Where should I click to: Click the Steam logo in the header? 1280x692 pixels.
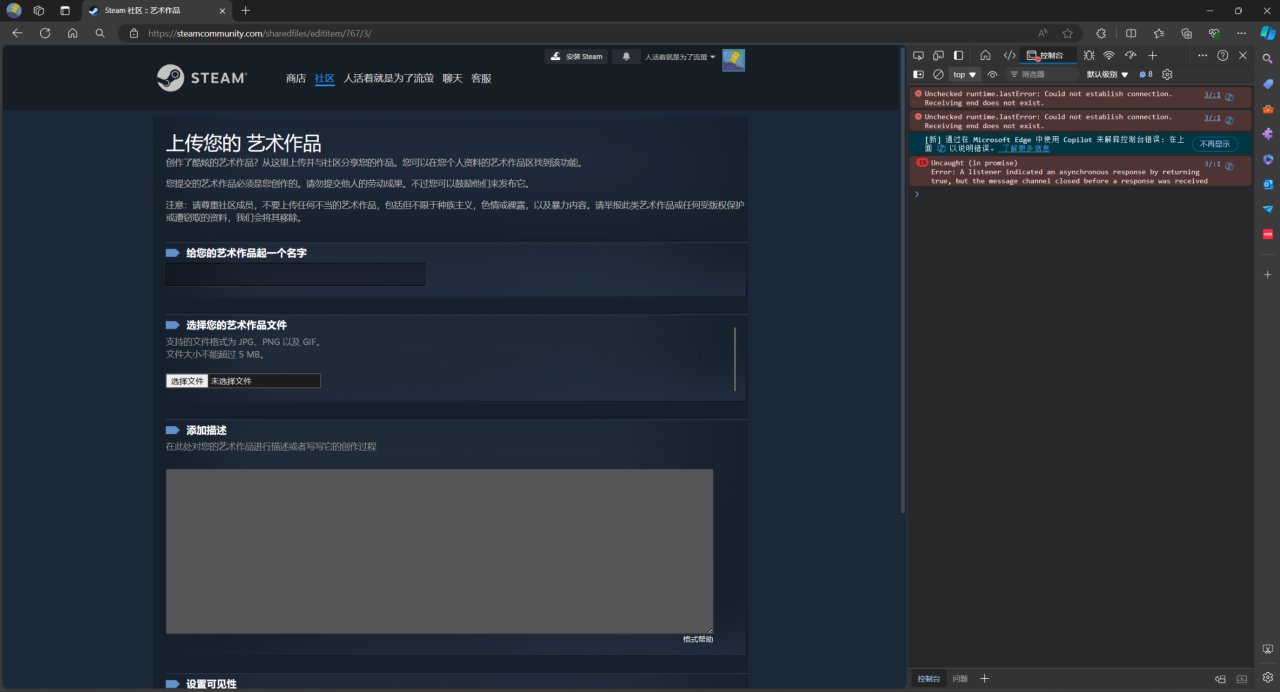[202, 77]
